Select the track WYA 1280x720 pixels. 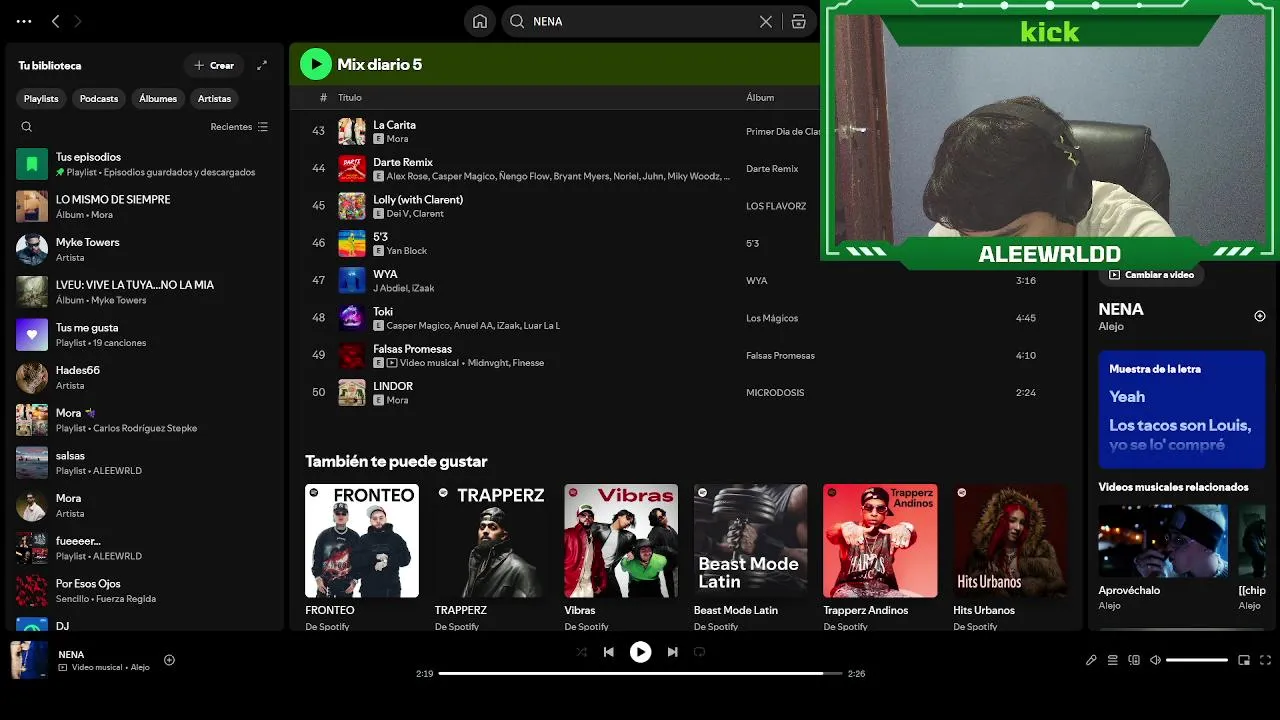pyautogui.click(x=385, y=274)
